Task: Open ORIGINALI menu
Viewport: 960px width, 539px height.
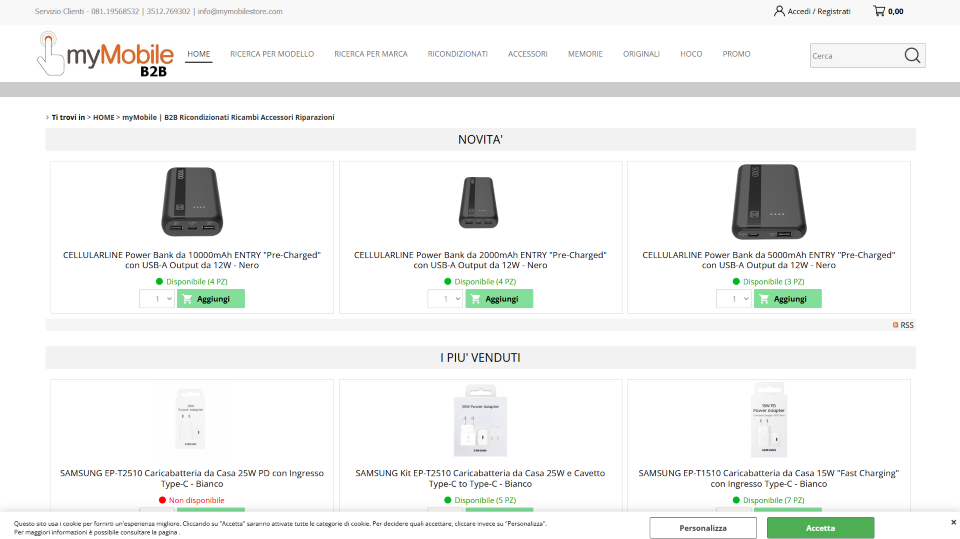Action: pos(642,54)
